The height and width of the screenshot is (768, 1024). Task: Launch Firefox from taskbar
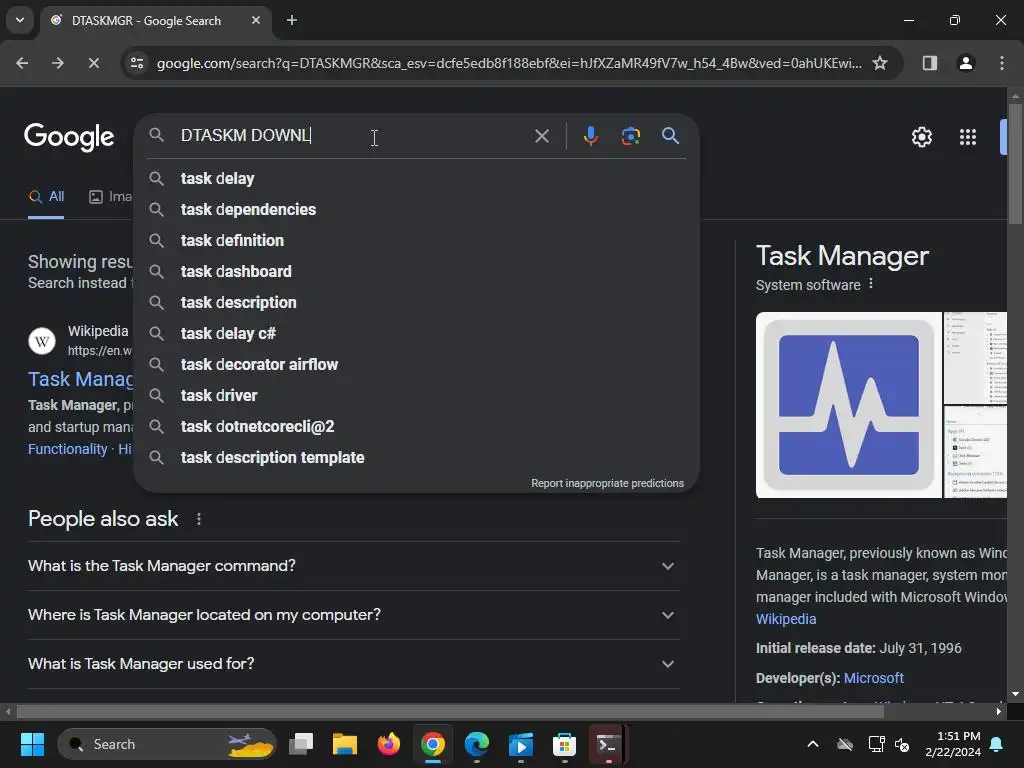click(389, 744)
